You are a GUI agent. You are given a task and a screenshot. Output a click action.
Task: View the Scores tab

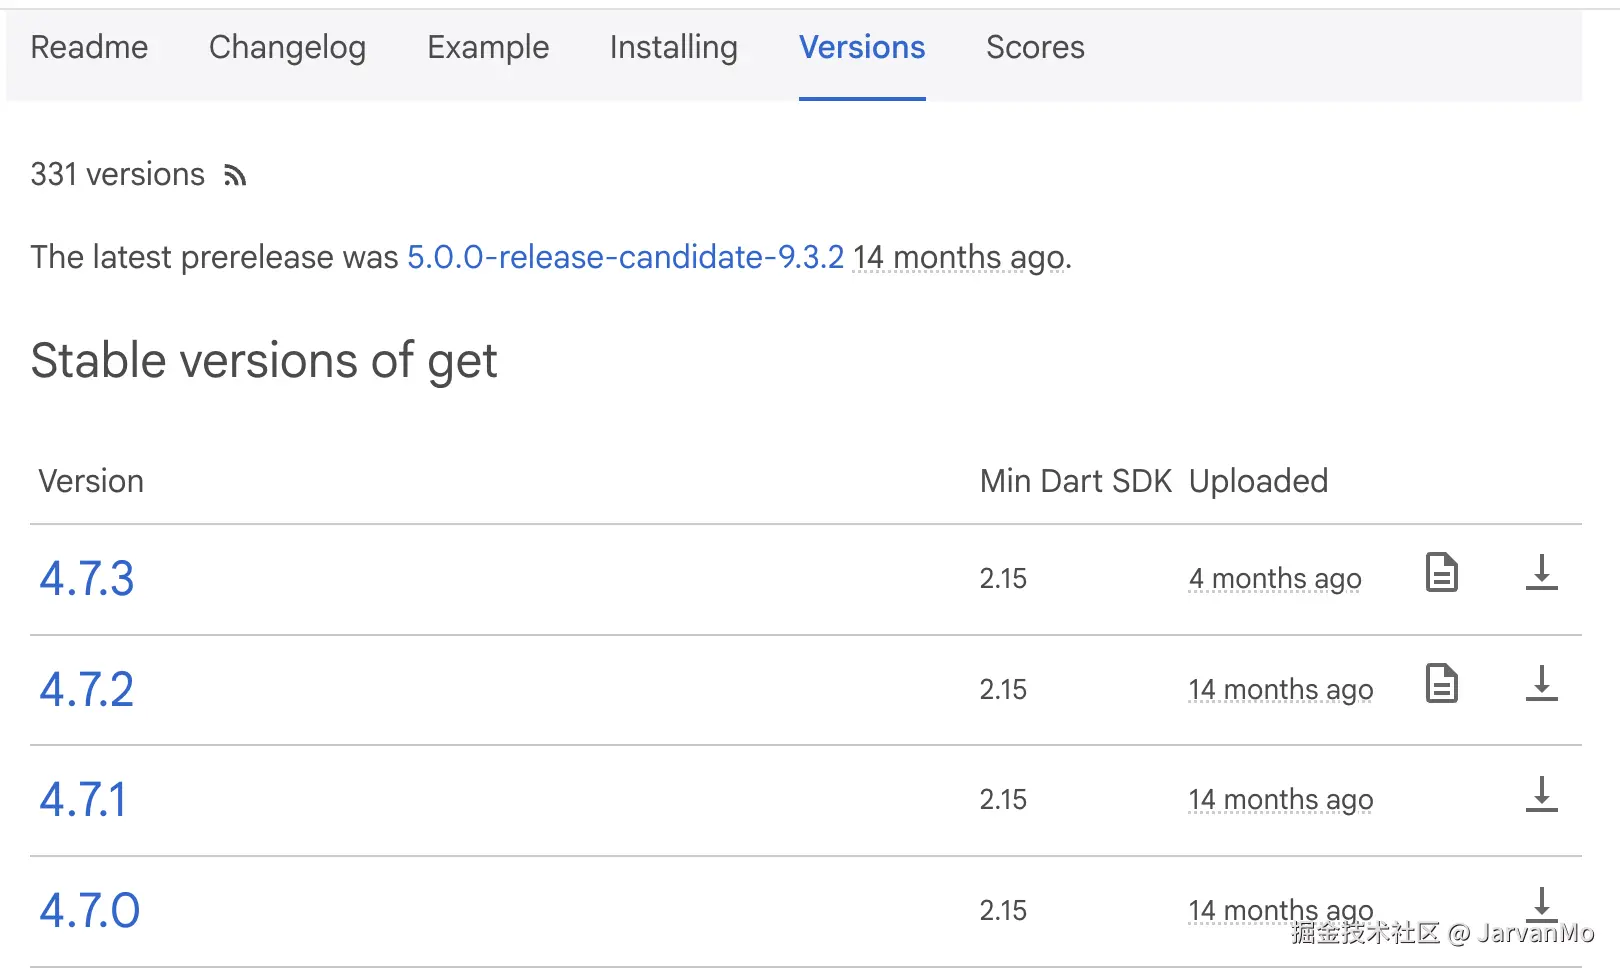tap(1035, 47)
